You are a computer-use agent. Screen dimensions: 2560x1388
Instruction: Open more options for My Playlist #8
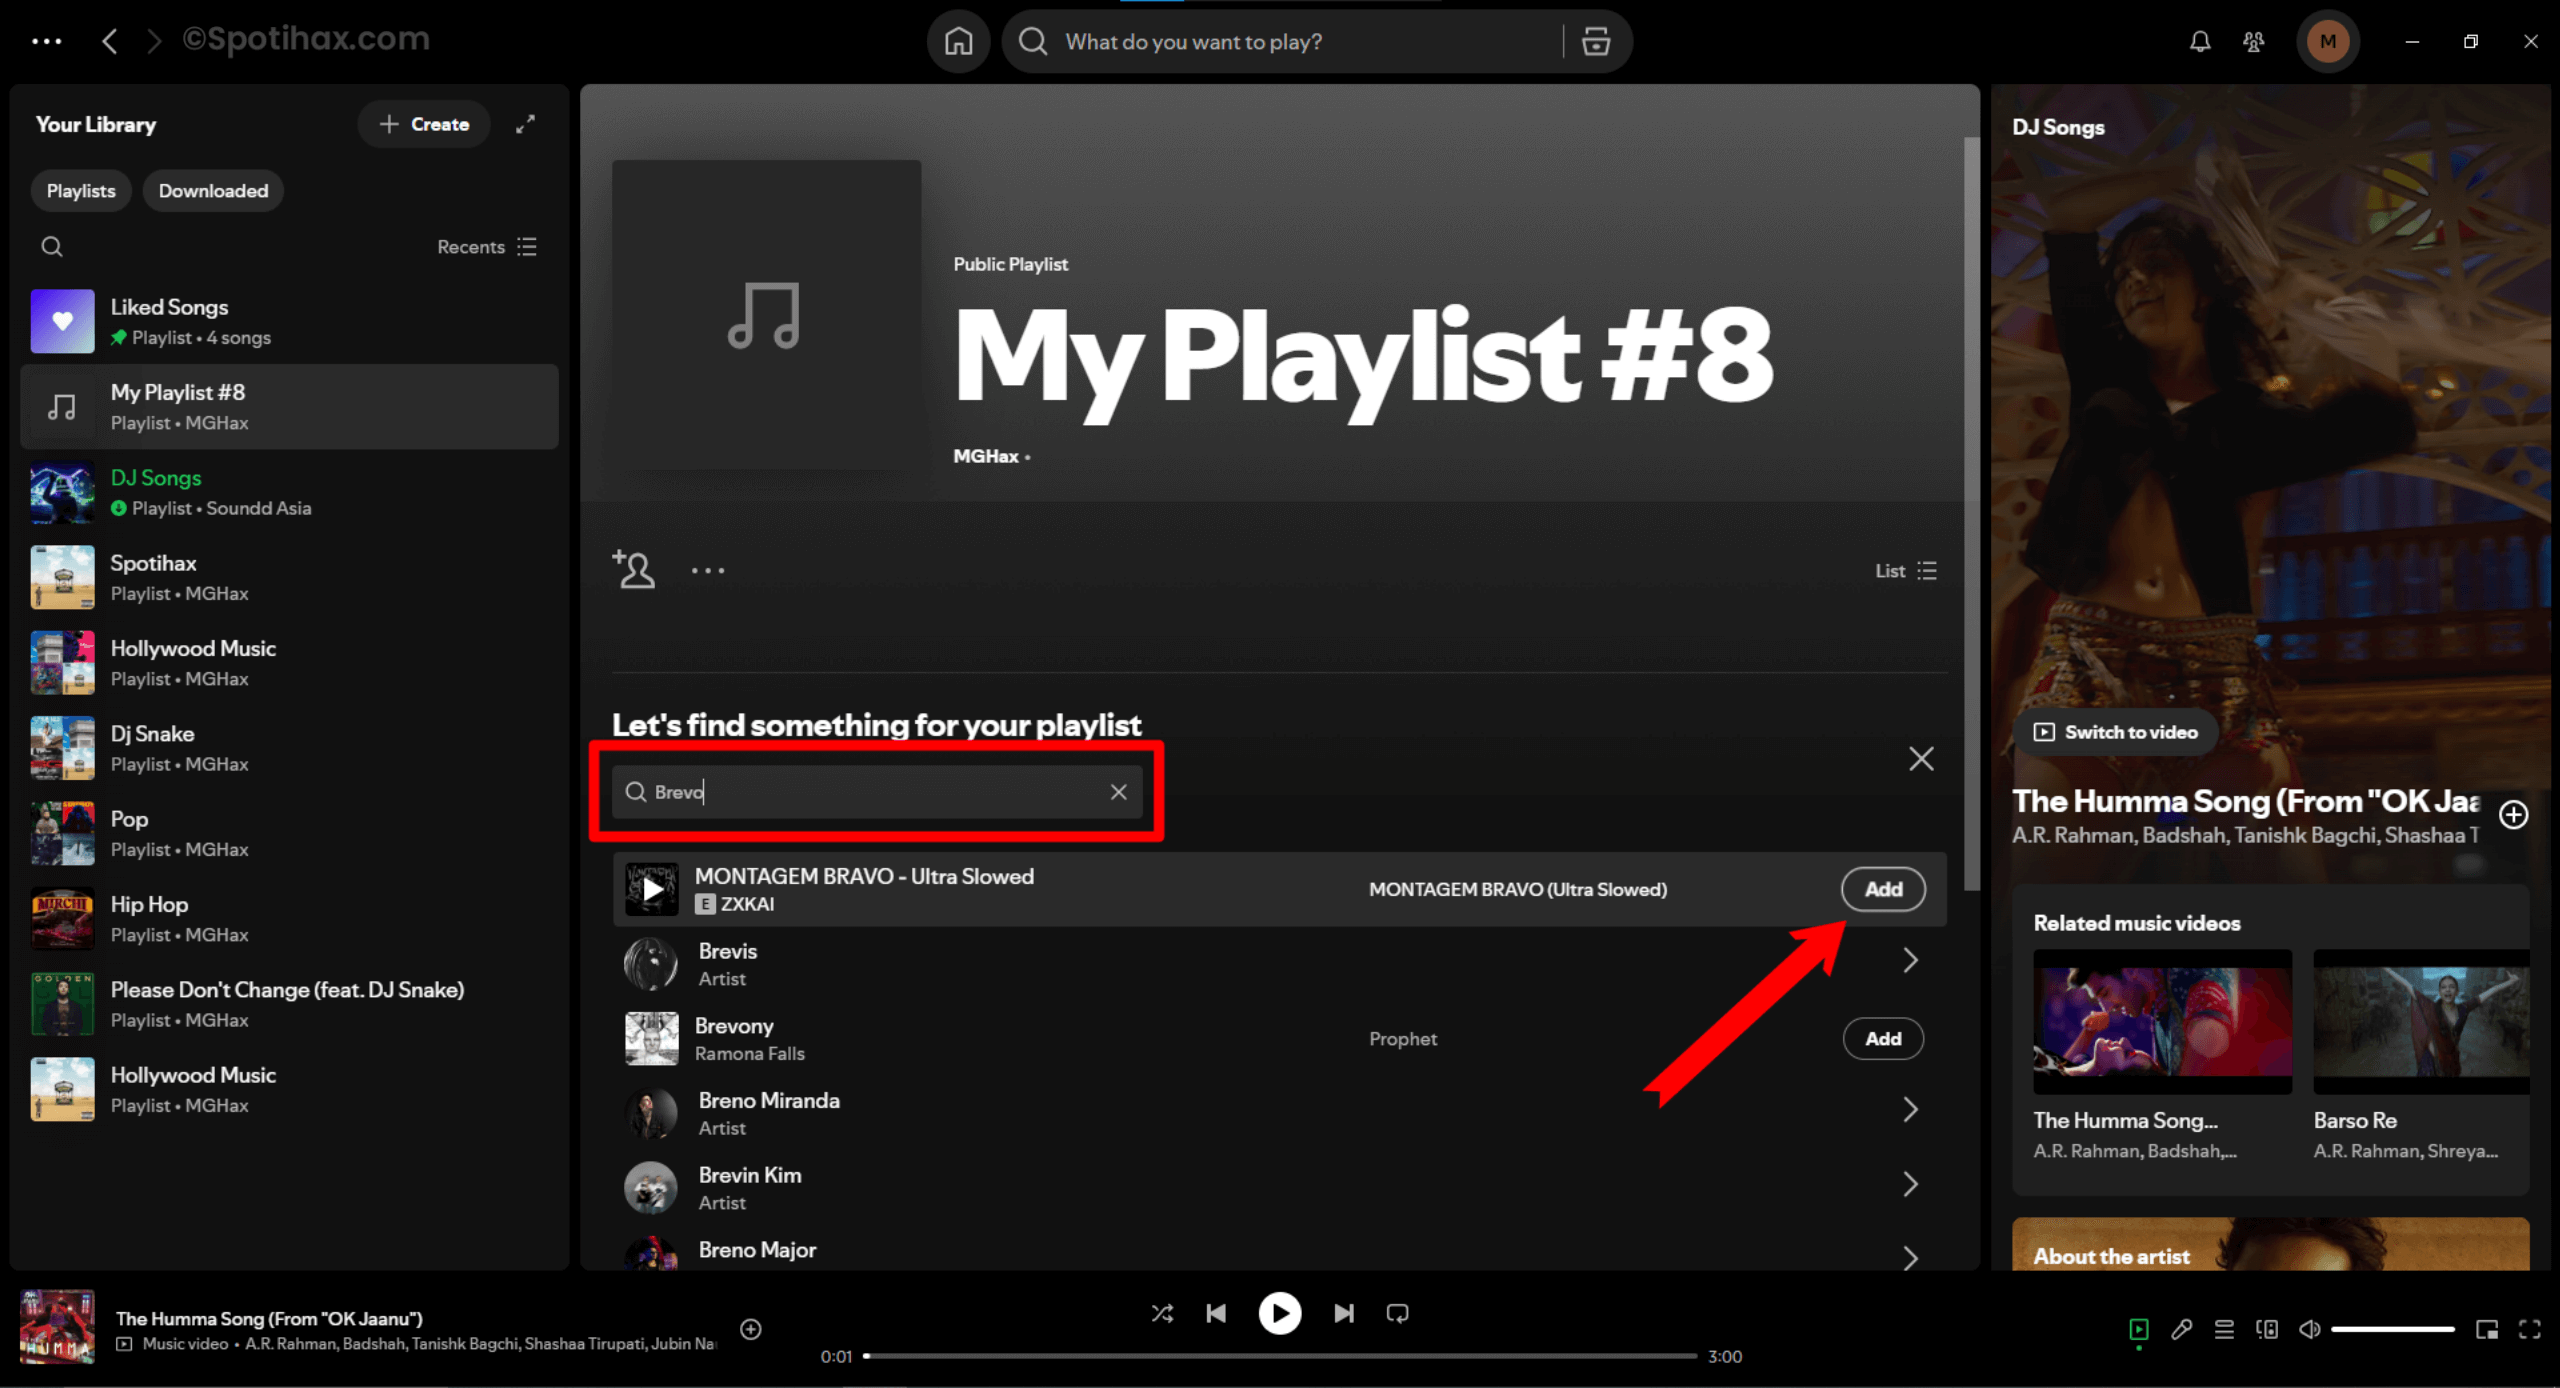tap(708, 570)
